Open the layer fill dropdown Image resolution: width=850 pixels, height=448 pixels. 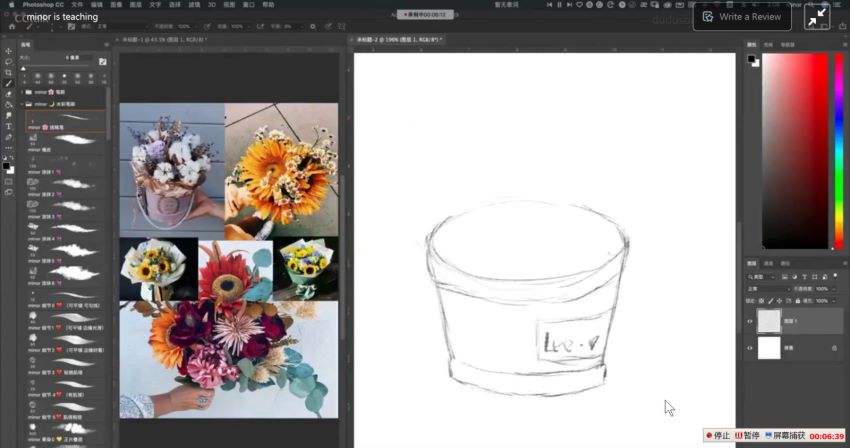tap(834, 300)
